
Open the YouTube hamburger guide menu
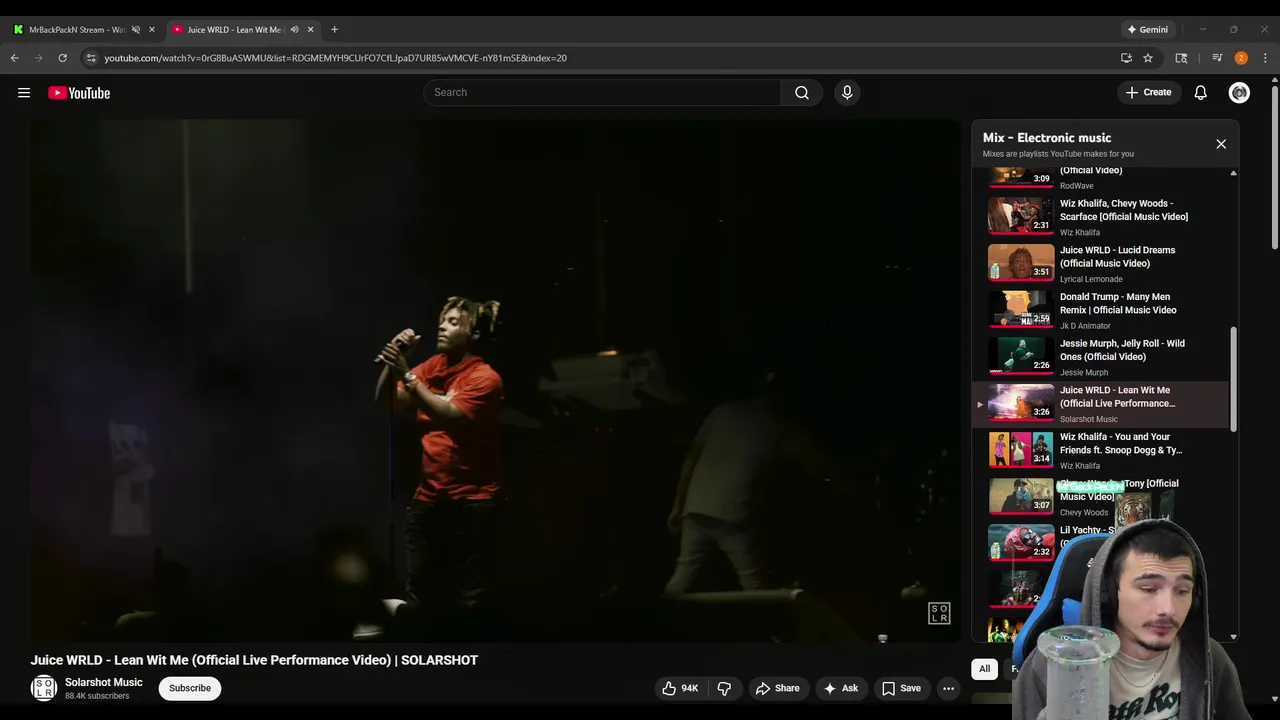point(24,93)
